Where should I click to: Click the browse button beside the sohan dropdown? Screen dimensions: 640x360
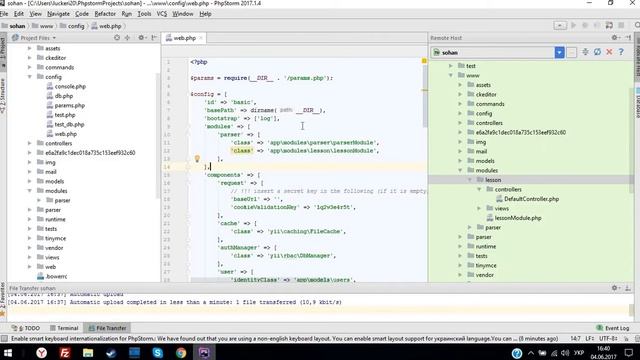[571, 52]
